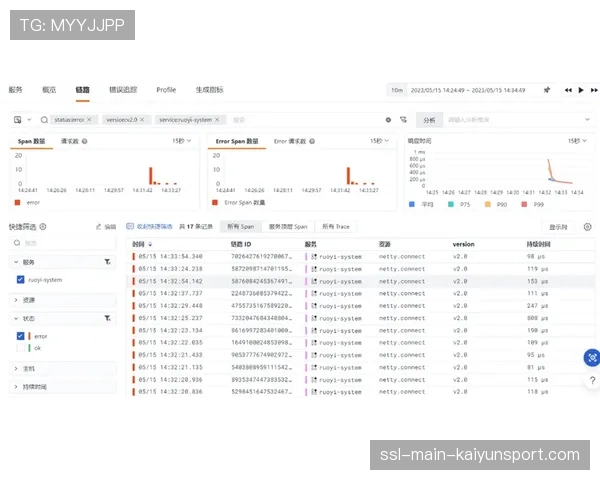Click the filter icon on the 状态 section
Screen dimensions: 600x480
coord(107,318)
